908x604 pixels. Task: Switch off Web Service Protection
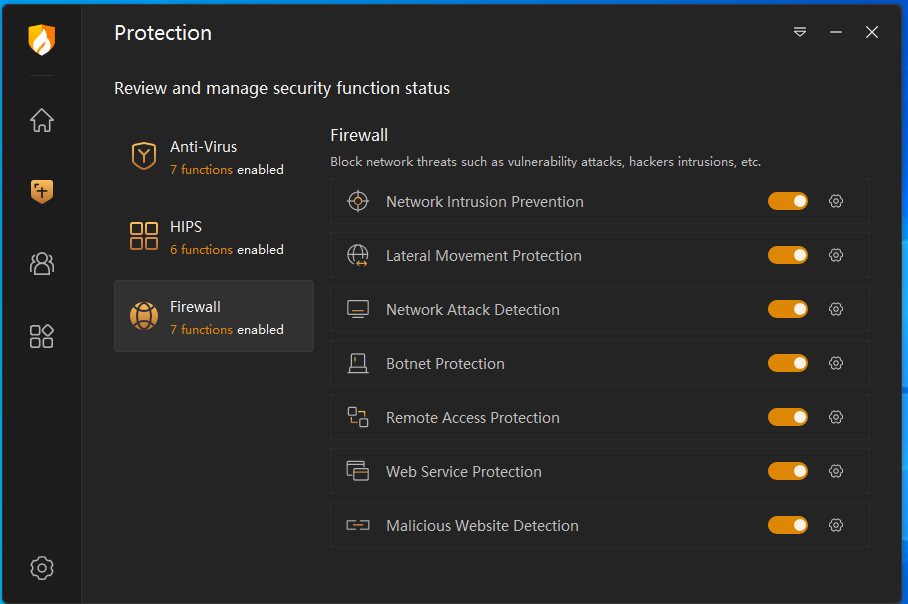(x=788, y=471)
